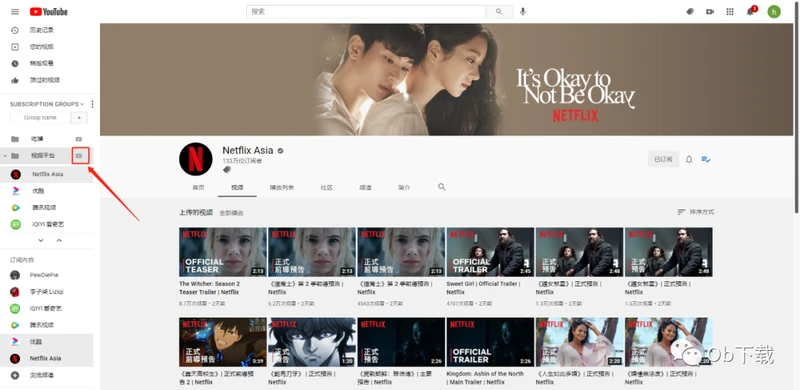Open the 排序方式 sort-by dropdown

695,212
